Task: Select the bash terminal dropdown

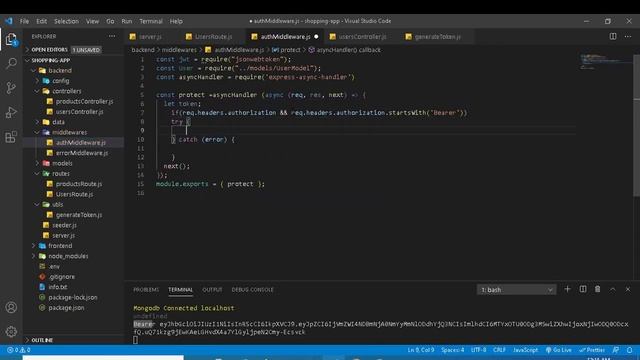Action: click(x=516, y=289)
